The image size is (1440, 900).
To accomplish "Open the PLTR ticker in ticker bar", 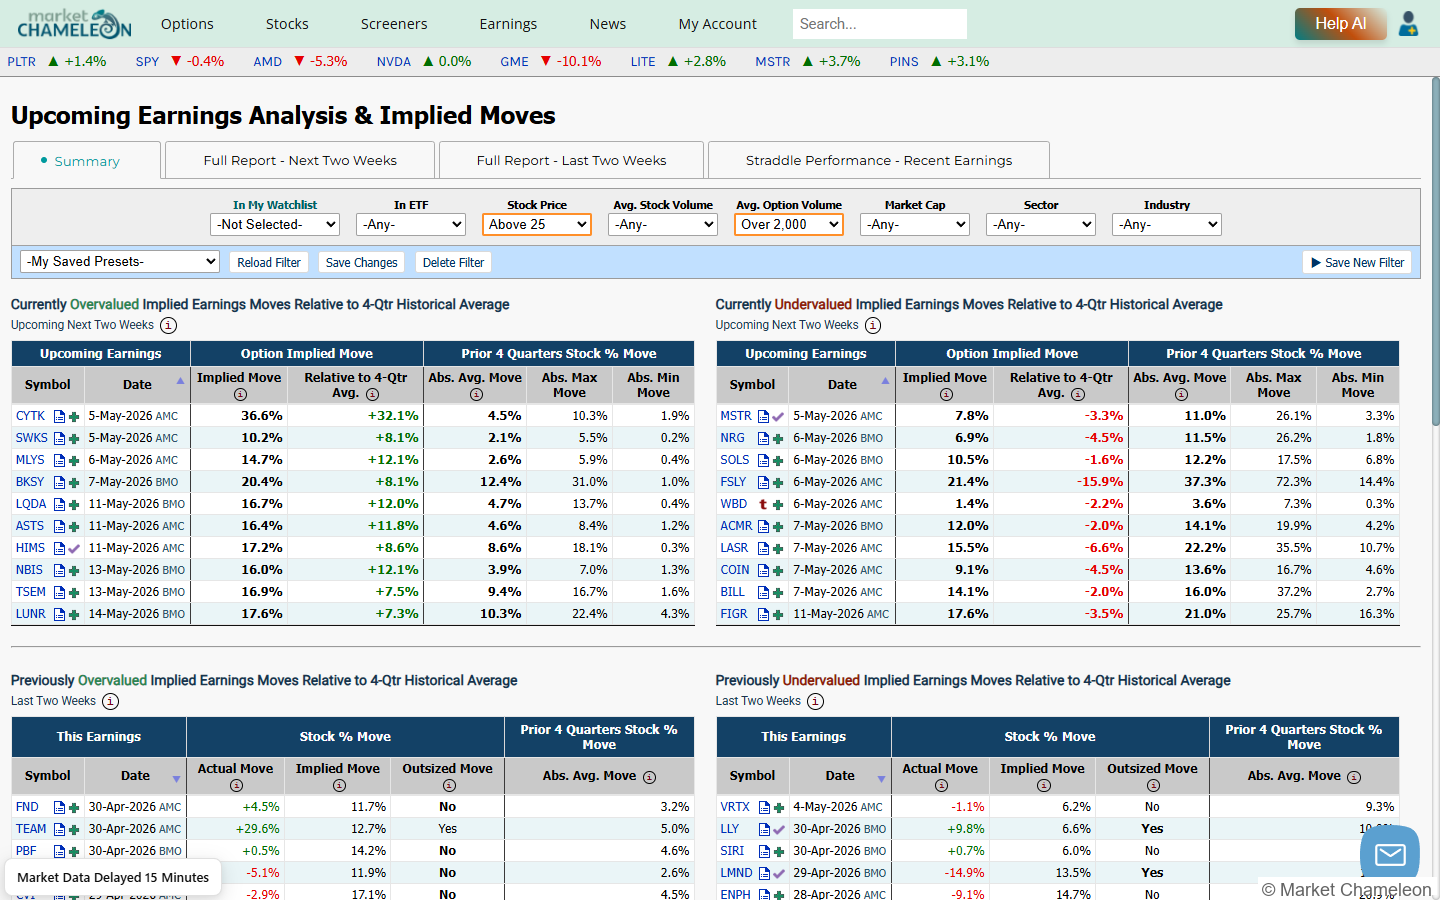I will coord(21,62).
